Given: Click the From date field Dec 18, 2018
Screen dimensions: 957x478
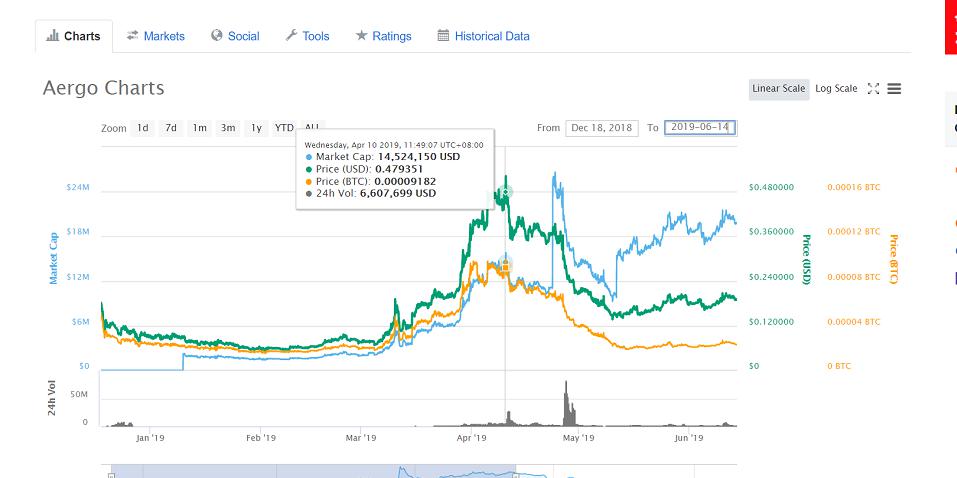Looking at the screenshot, I should [x=602, y=128].
